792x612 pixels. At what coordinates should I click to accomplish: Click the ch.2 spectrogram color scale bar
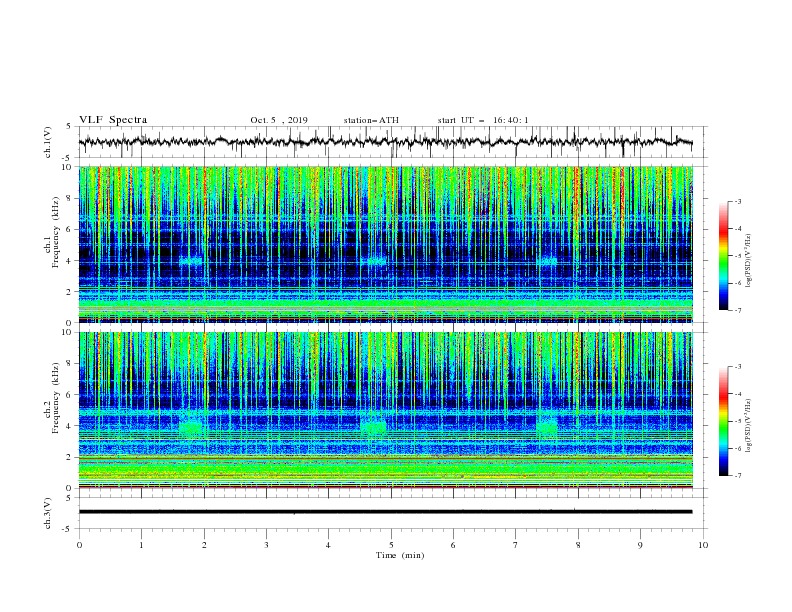tap(724, 421)
